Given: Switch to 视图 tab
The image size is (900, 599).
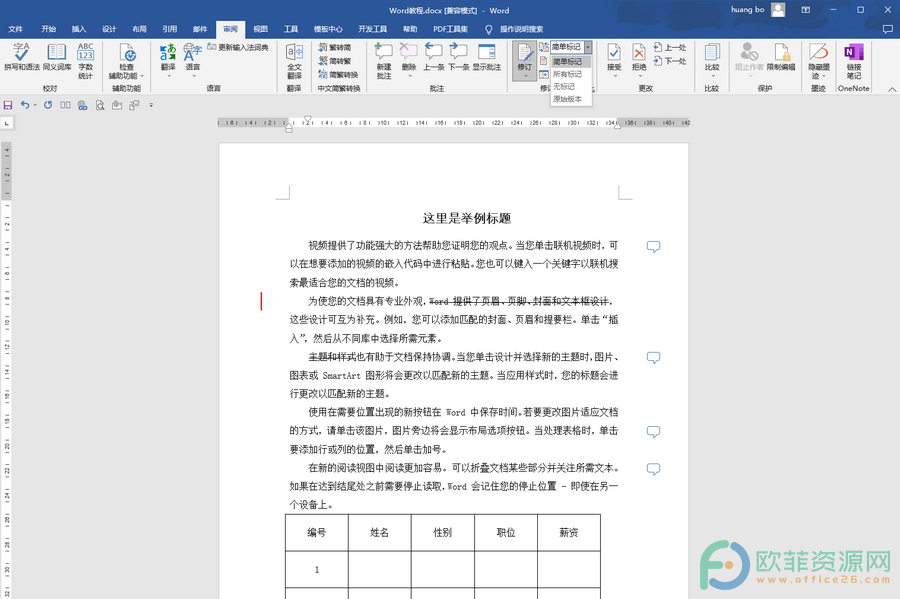Looking at the screenshot, I should [x=261, y=29].
